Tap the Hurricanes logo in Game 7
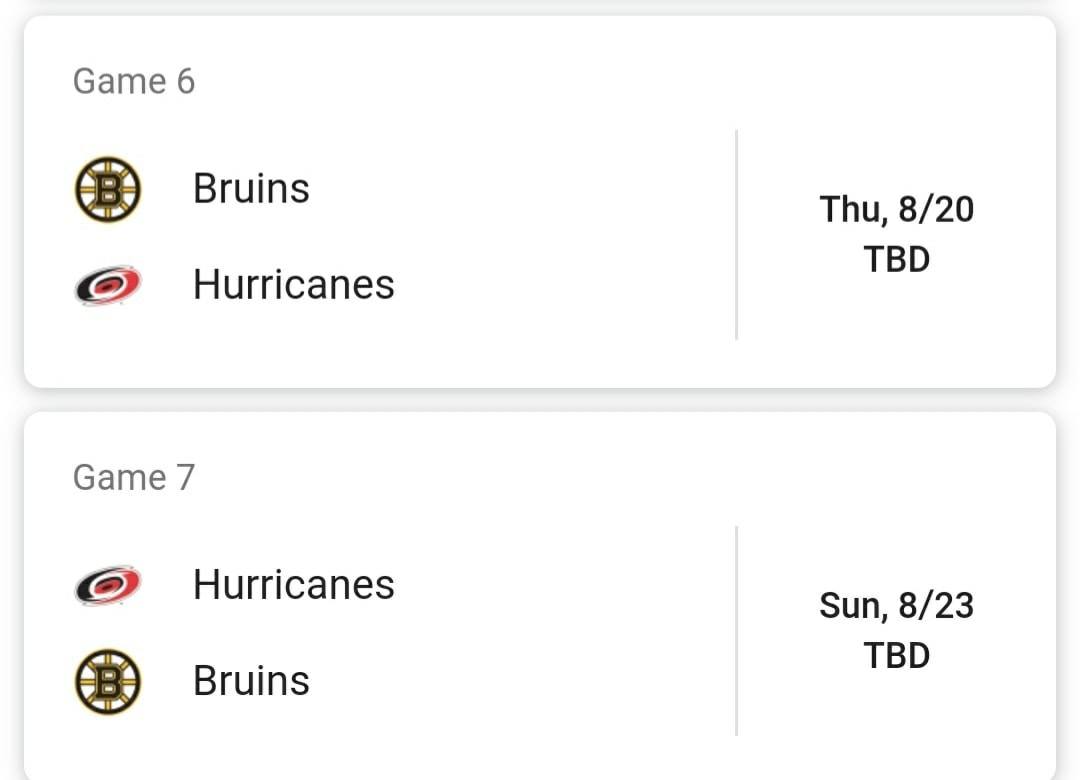Image resolution: width=1080 pixels, height=780 pixels. pos(107,585)
